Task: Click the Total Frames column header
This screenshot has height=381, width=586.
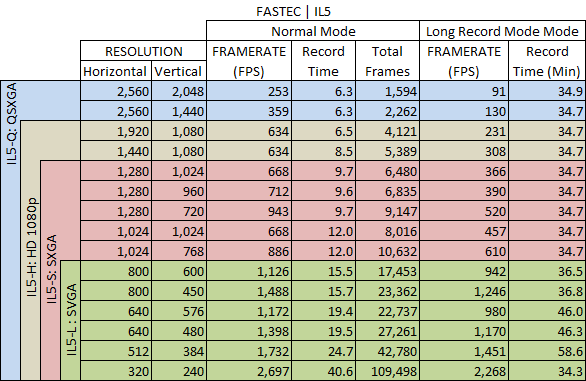Action: click(387, 61)
